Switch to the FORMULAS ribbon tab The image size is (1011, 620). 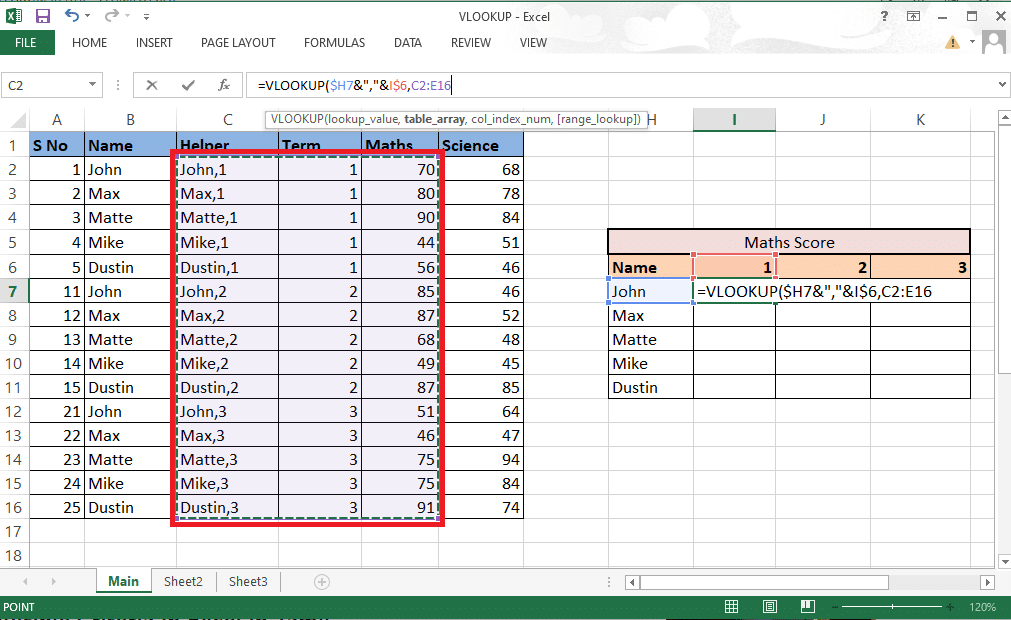pos(333,42)
